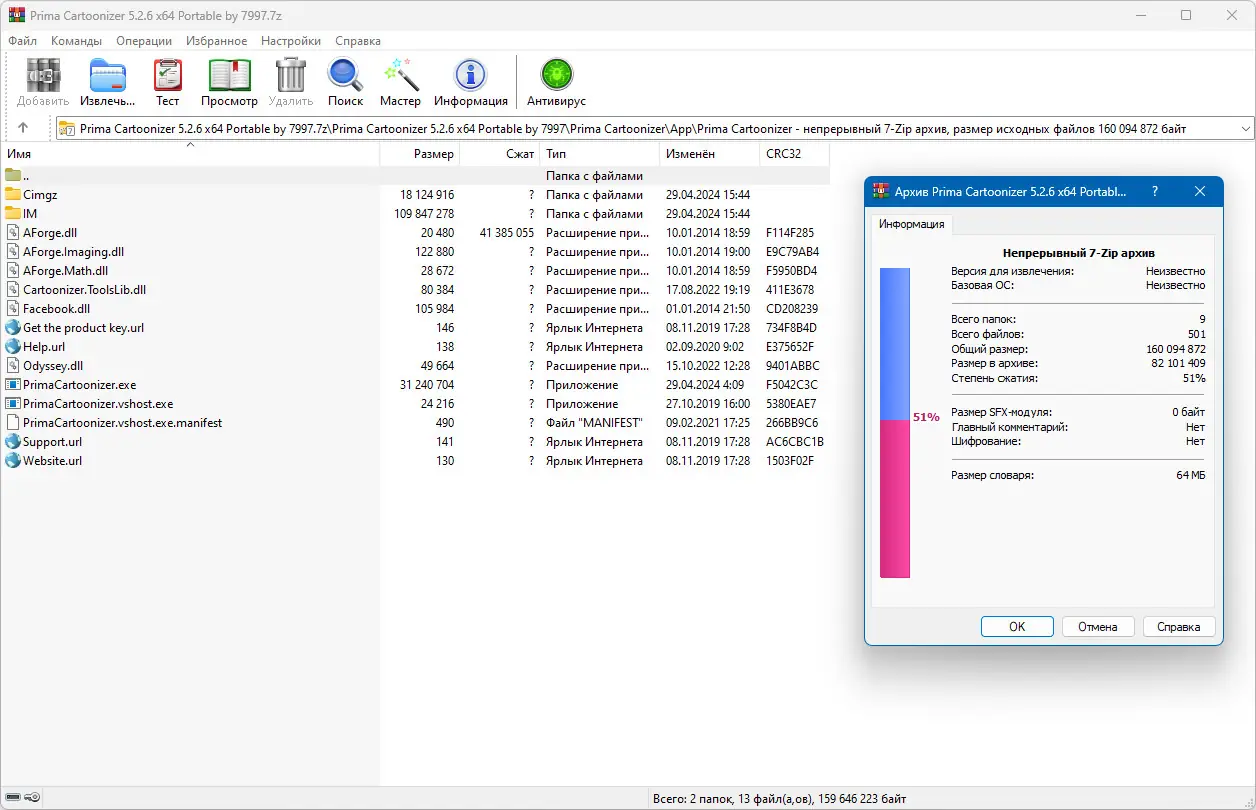Select the PrimaCartoonizer.vshost.exe file
The height and width of the screenshot is (810, 1256).
pos(98,404)
